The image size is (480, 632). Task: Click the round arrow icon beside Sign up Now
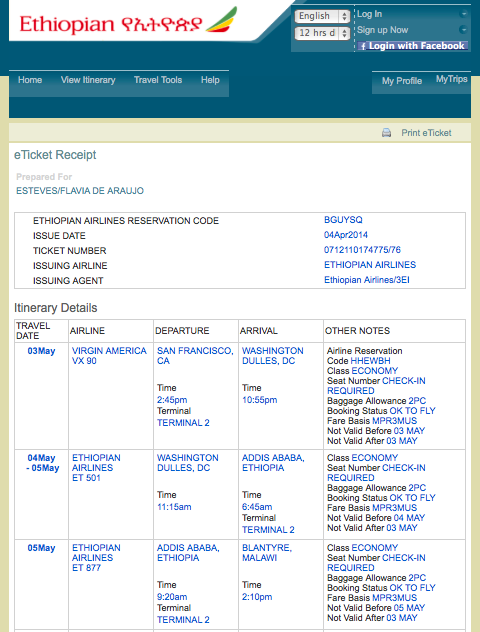(x=463, y=30)
